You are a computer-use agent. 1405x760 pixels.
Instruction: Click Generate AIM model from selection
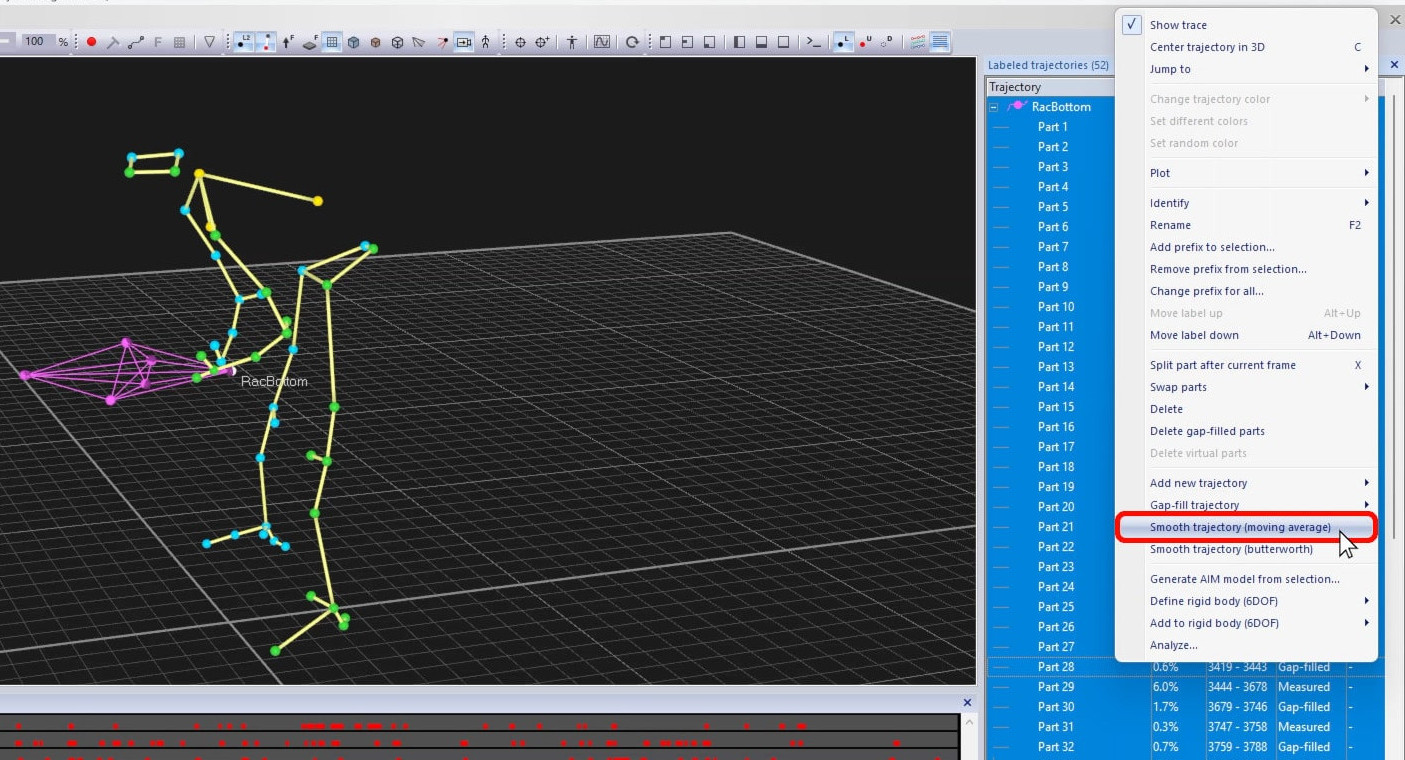[x=1244, y=579]
